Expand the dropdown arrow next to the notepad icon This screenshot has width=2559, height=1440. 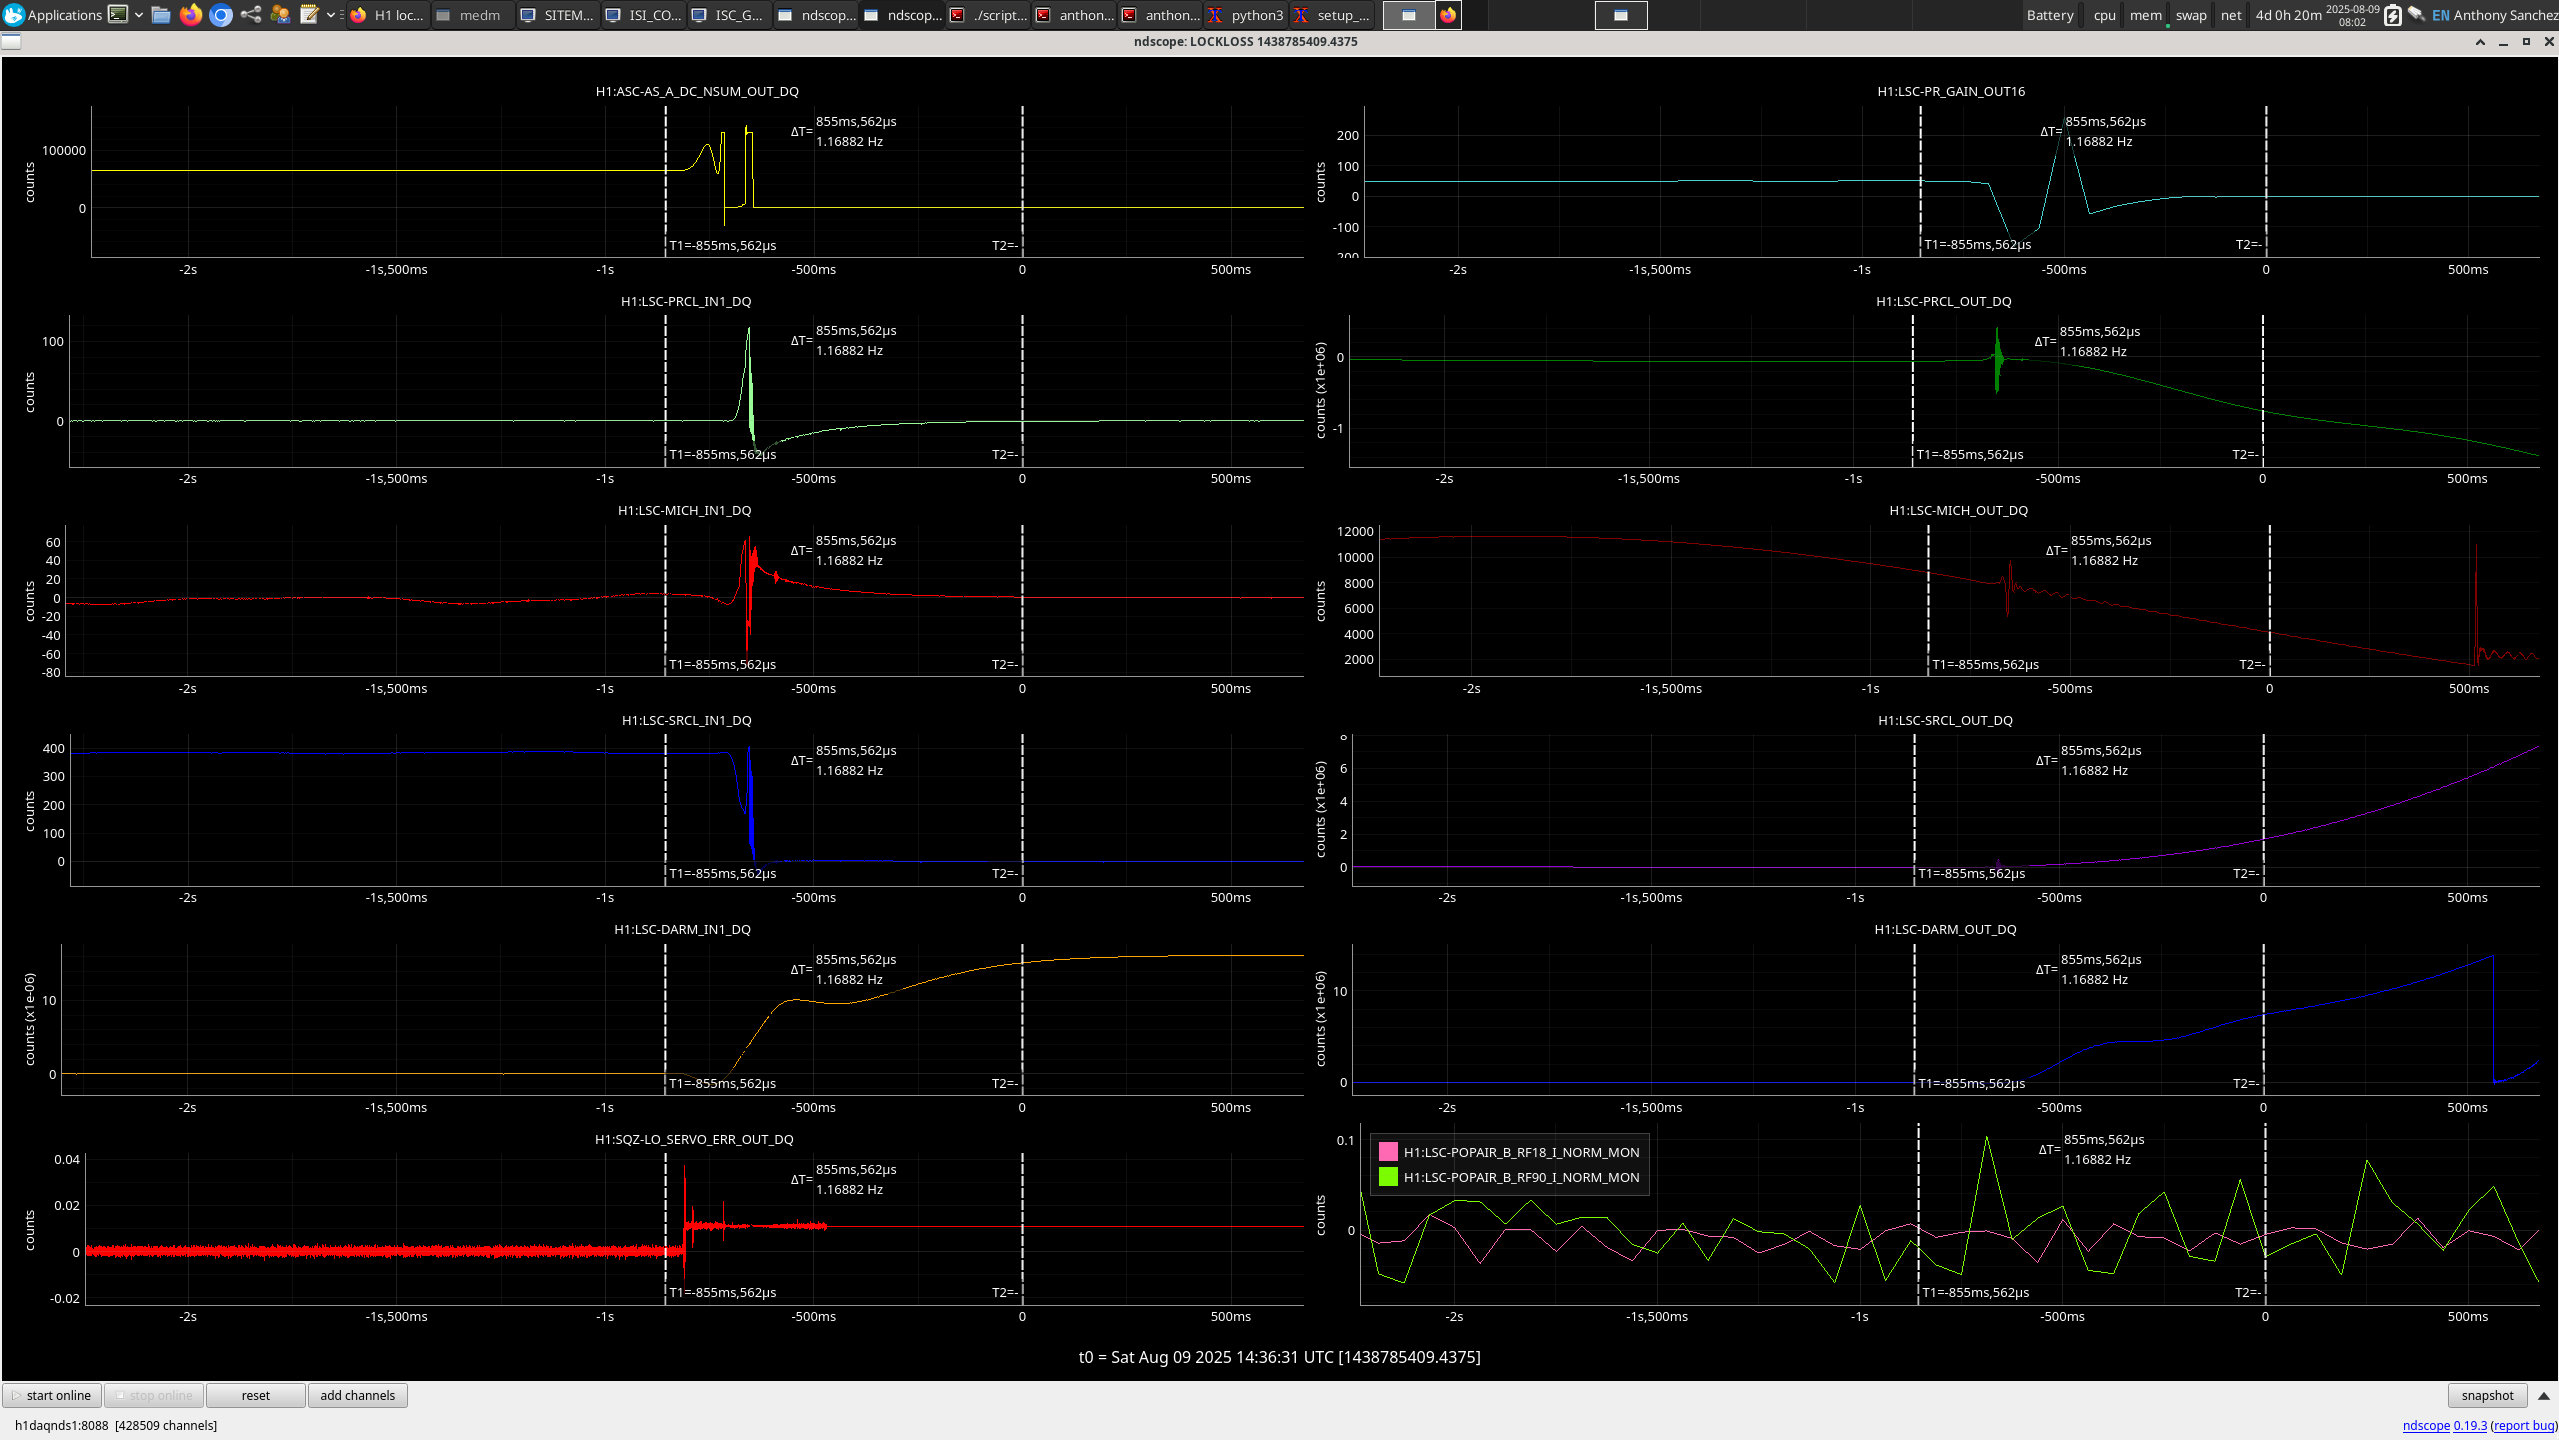tap(330, 15)
